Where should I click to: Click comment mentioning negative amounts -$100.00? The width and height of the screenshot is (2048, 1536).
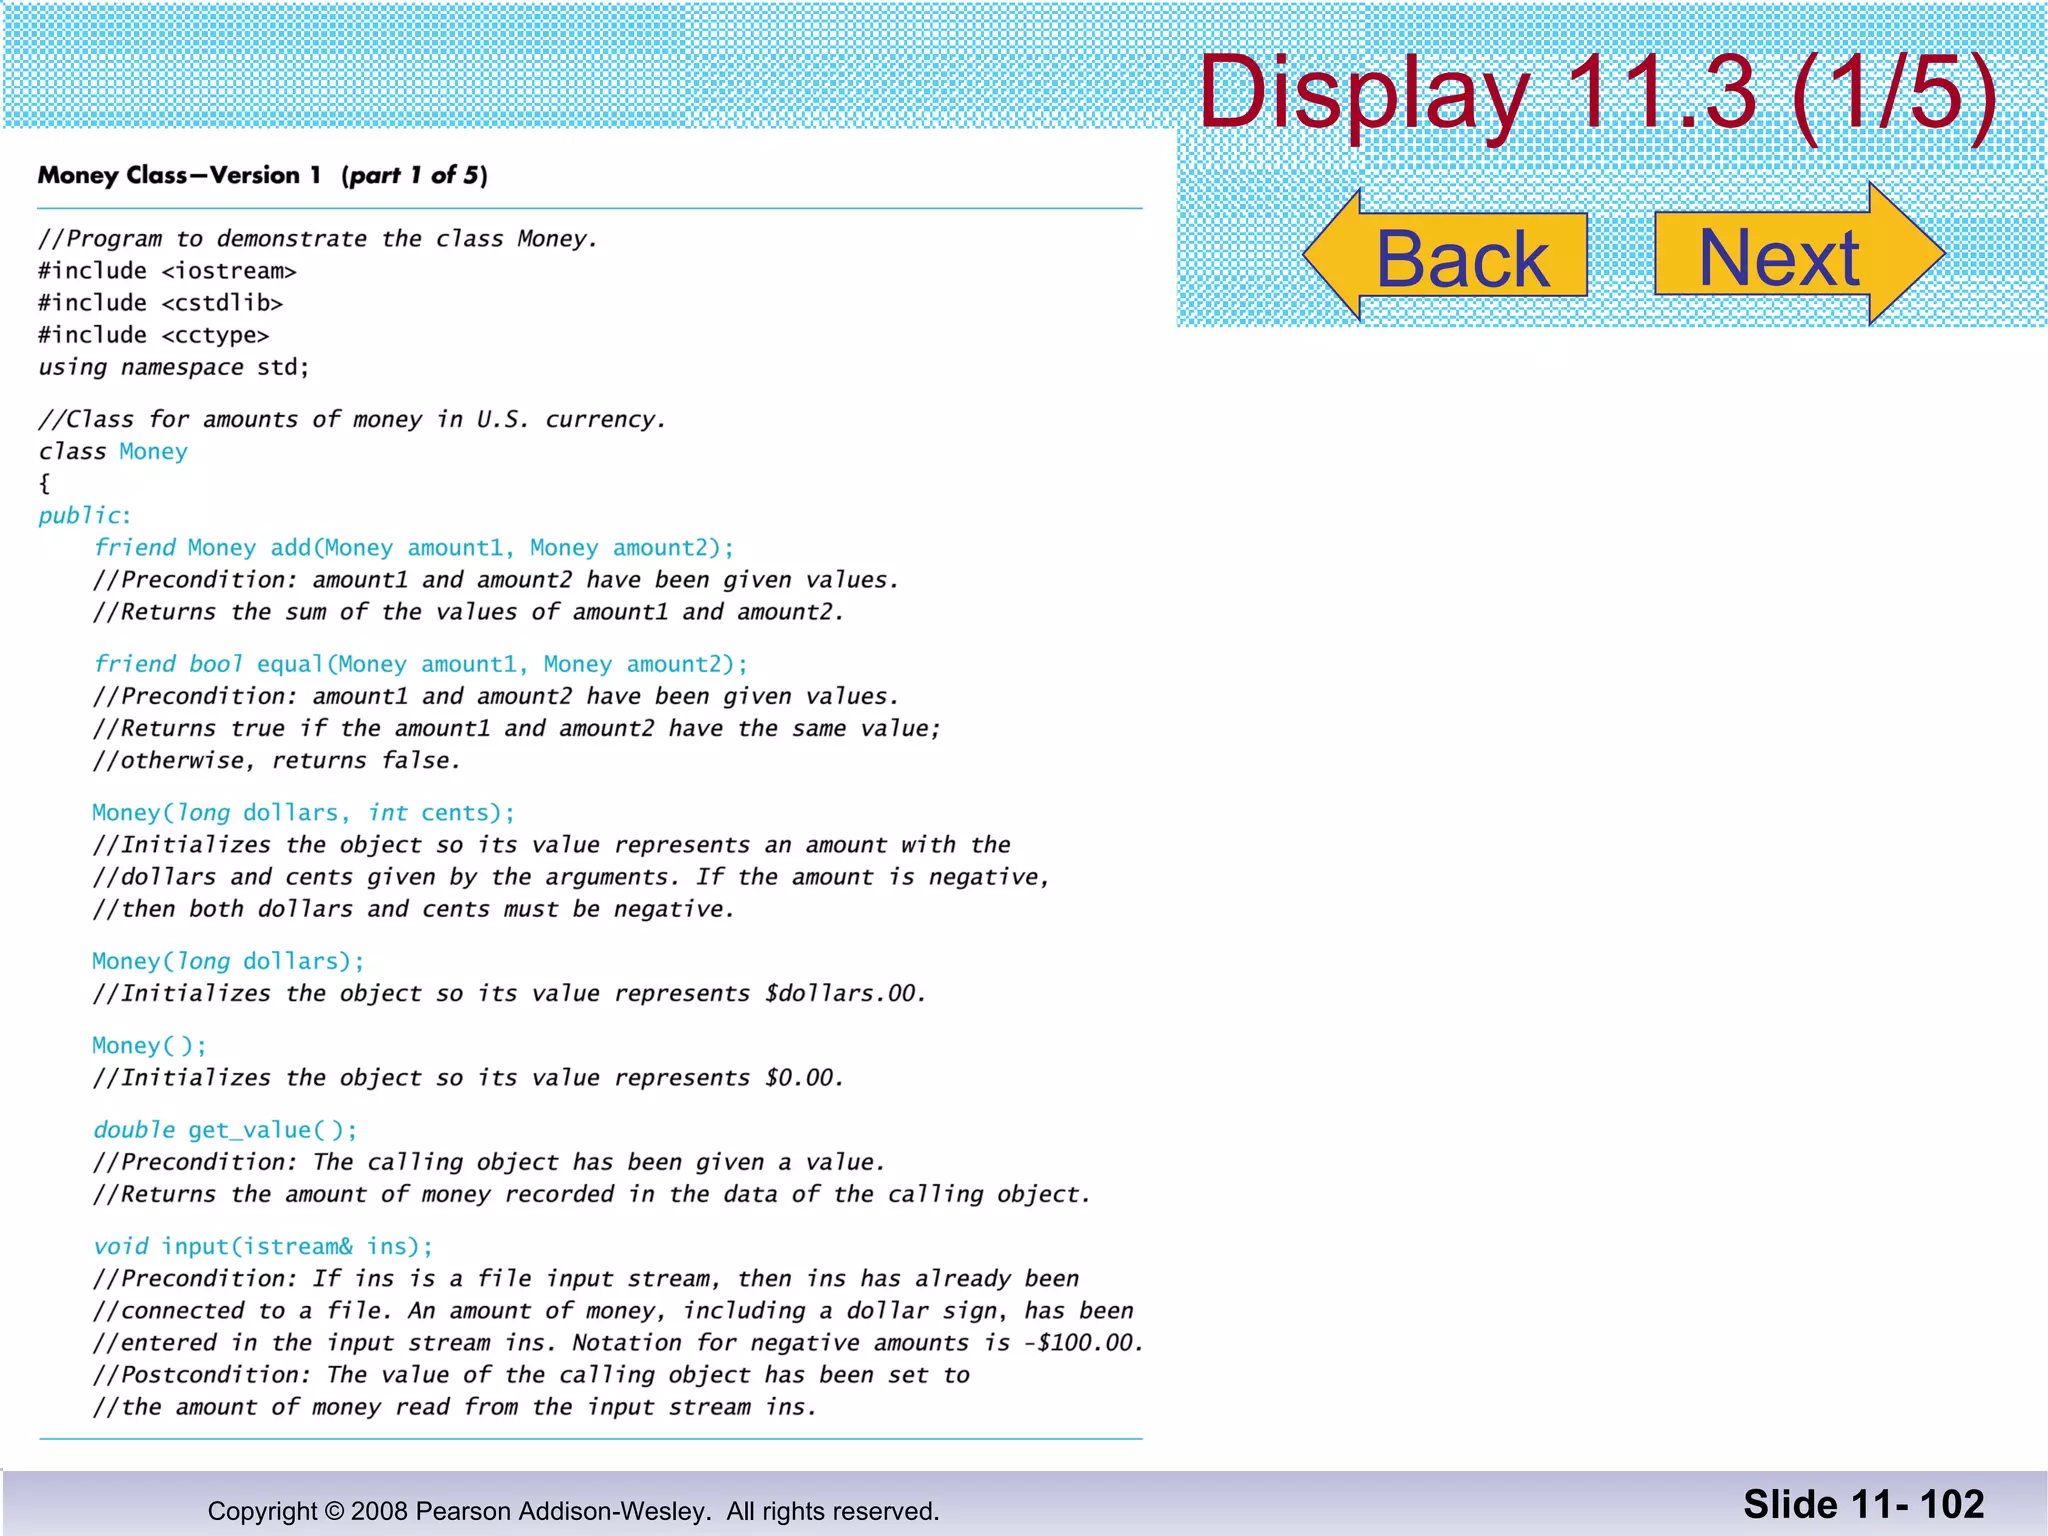coord(618,1343)
